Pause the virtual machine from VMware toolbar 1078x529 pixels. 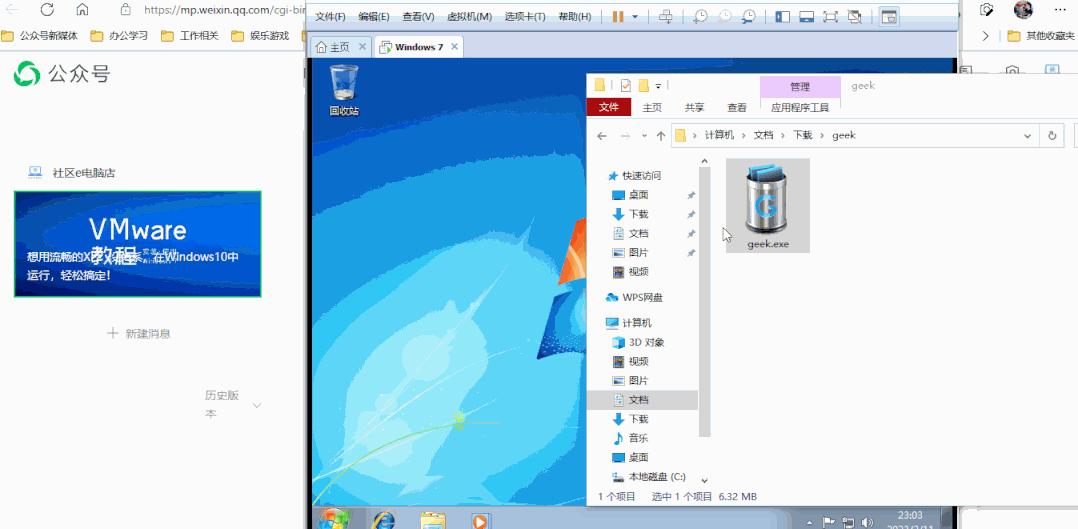click(617, 17)
